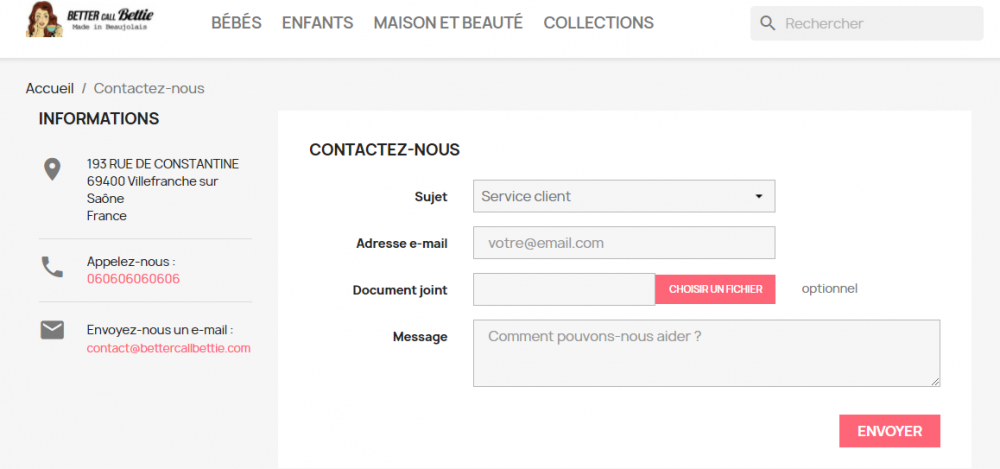
Task: Click into the Message text area
Action: (705, 352)
